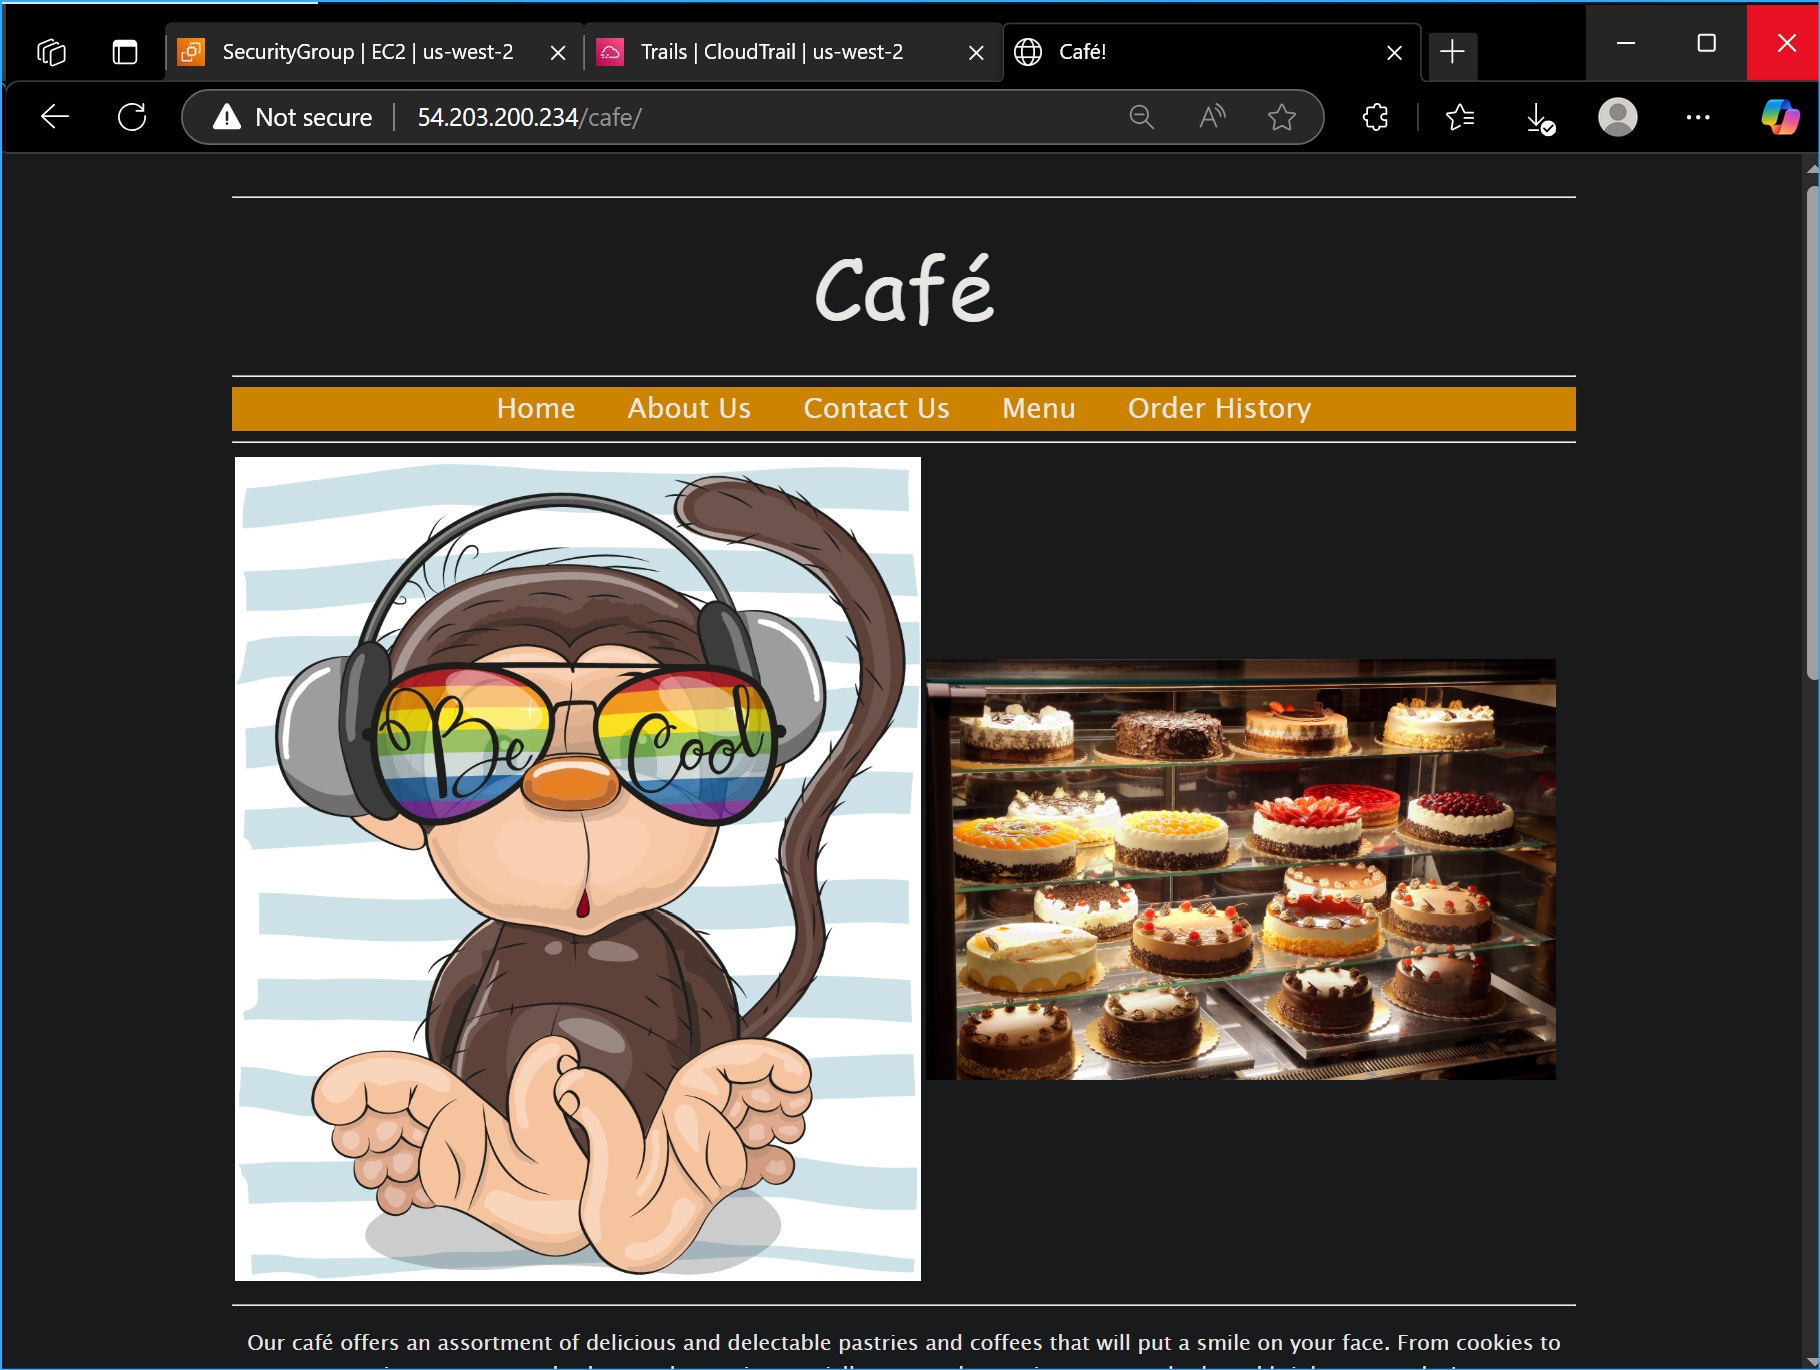
Task: Activate Read aloud for this page
Action: pos(1211,117)
